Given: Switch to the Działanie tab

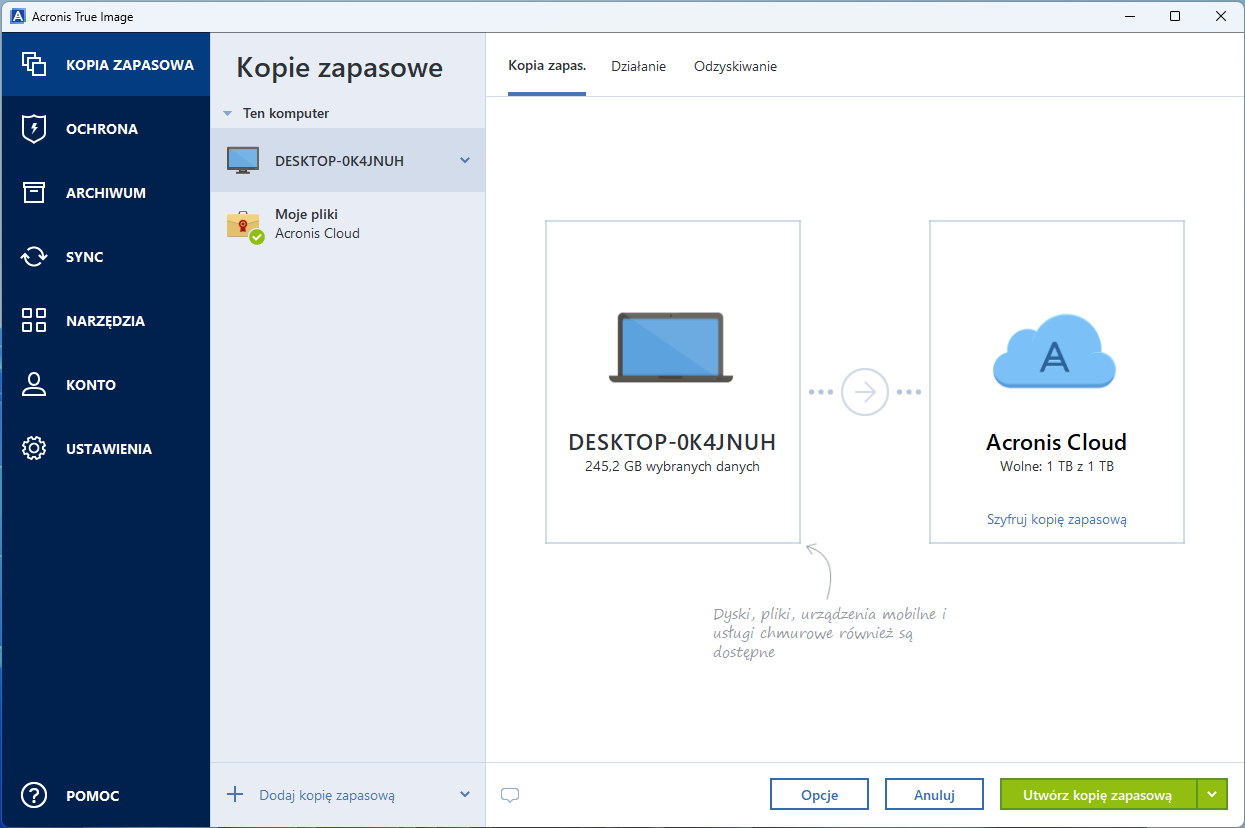Looking at the screenshot, I should [639, 66].
